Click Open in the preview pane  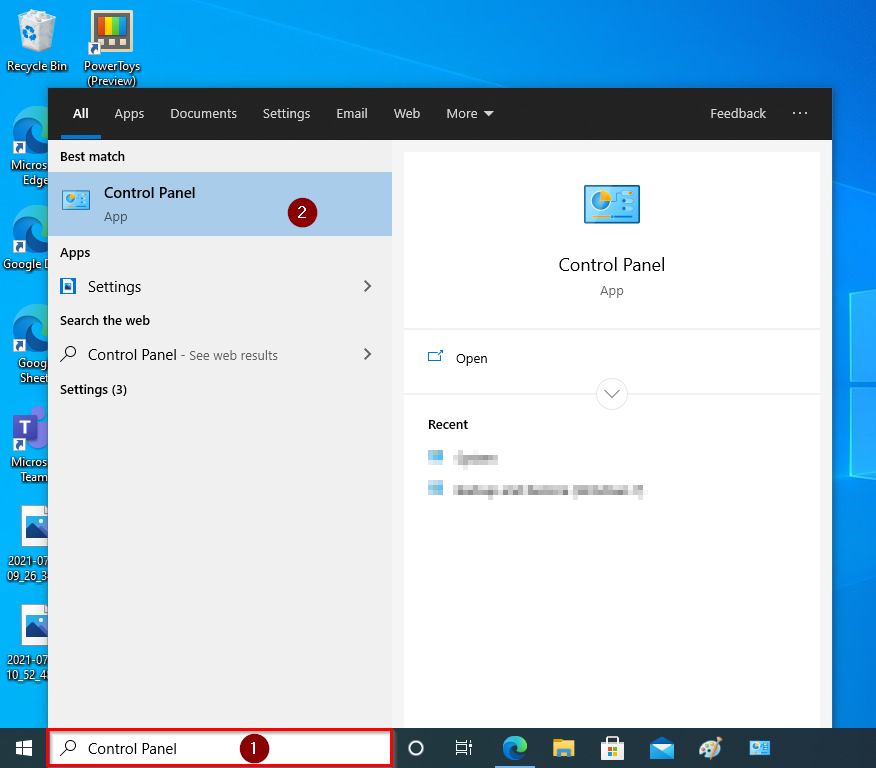click(x=471, y=358)
